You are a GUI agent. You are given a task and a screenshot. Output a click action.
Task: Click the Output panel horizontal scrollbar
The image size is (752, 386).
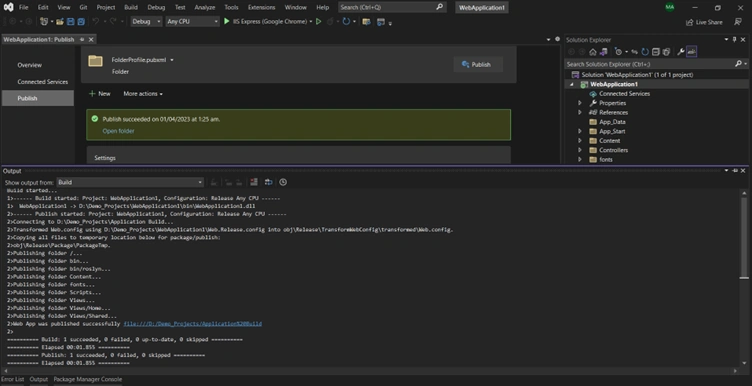[370, 371]
